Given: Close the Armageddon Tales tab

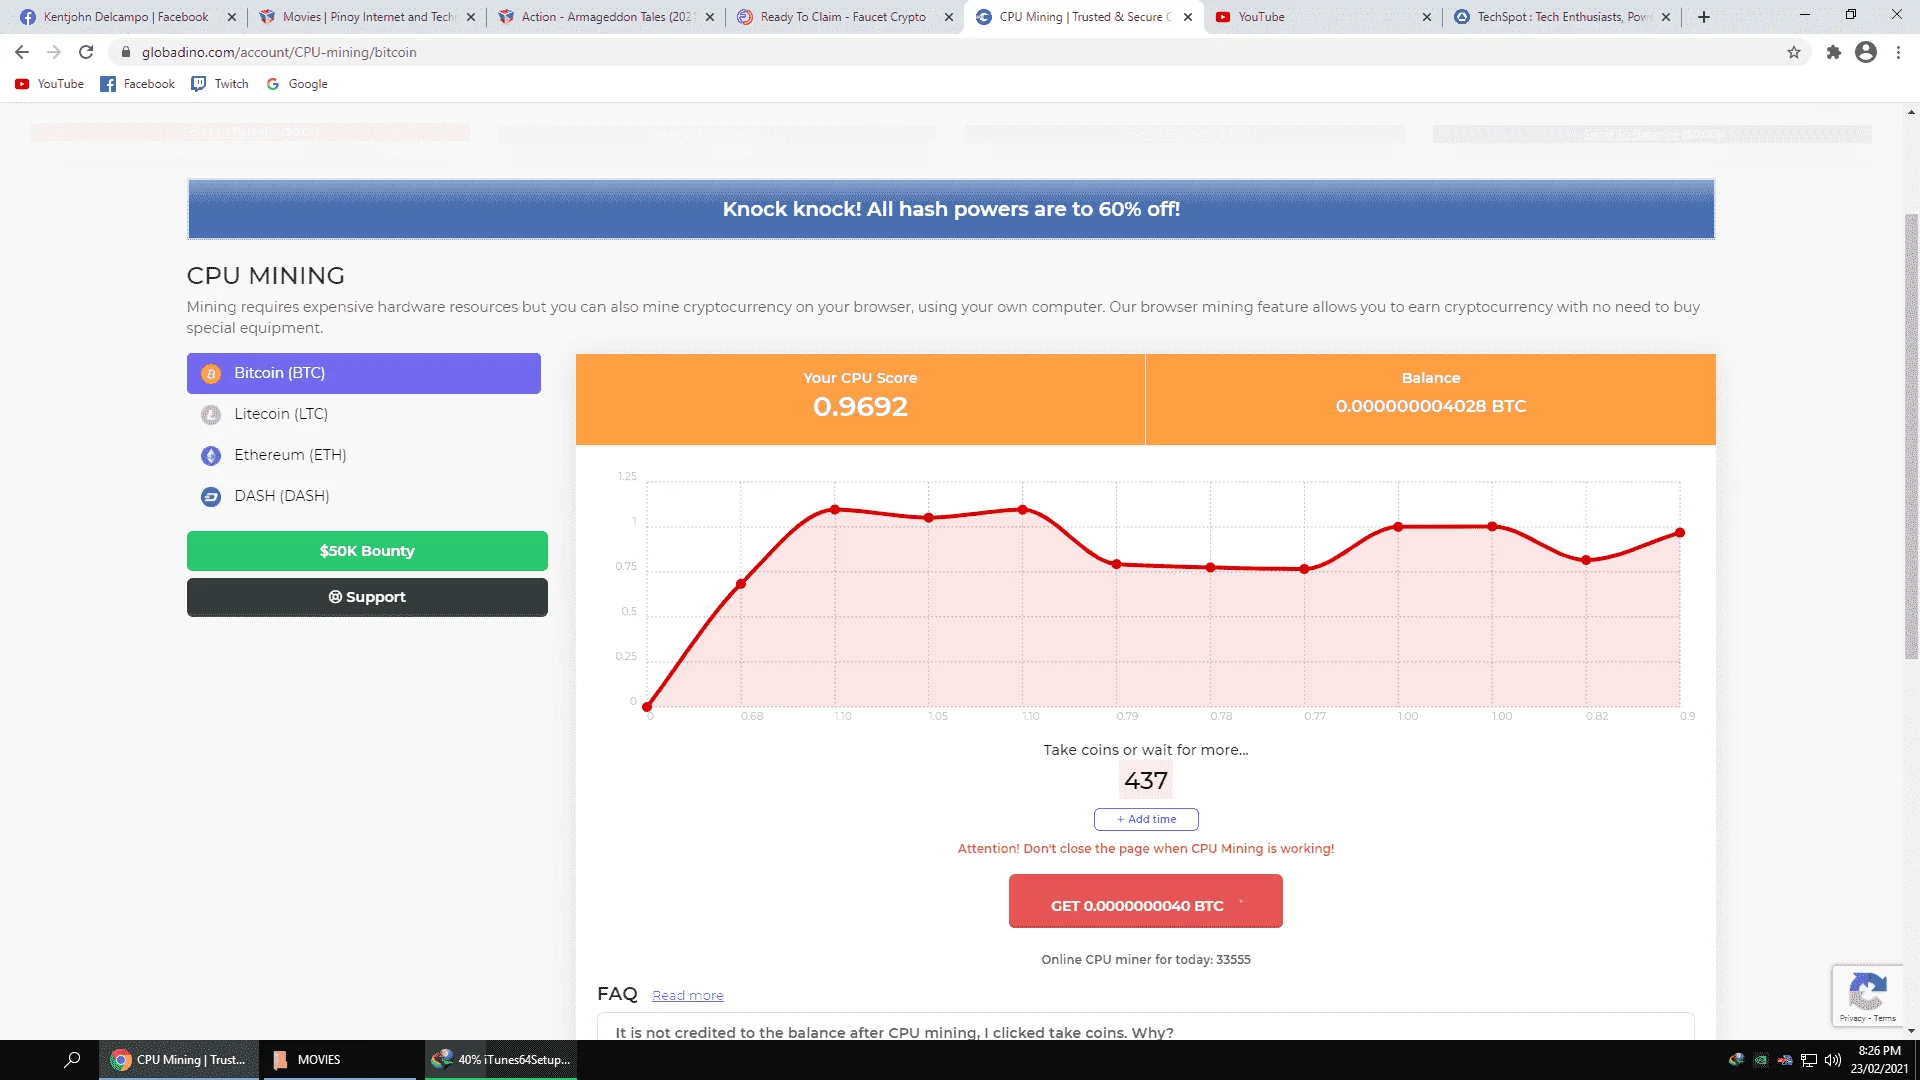Looking at the screenshot, I should [x=710, y=17].
